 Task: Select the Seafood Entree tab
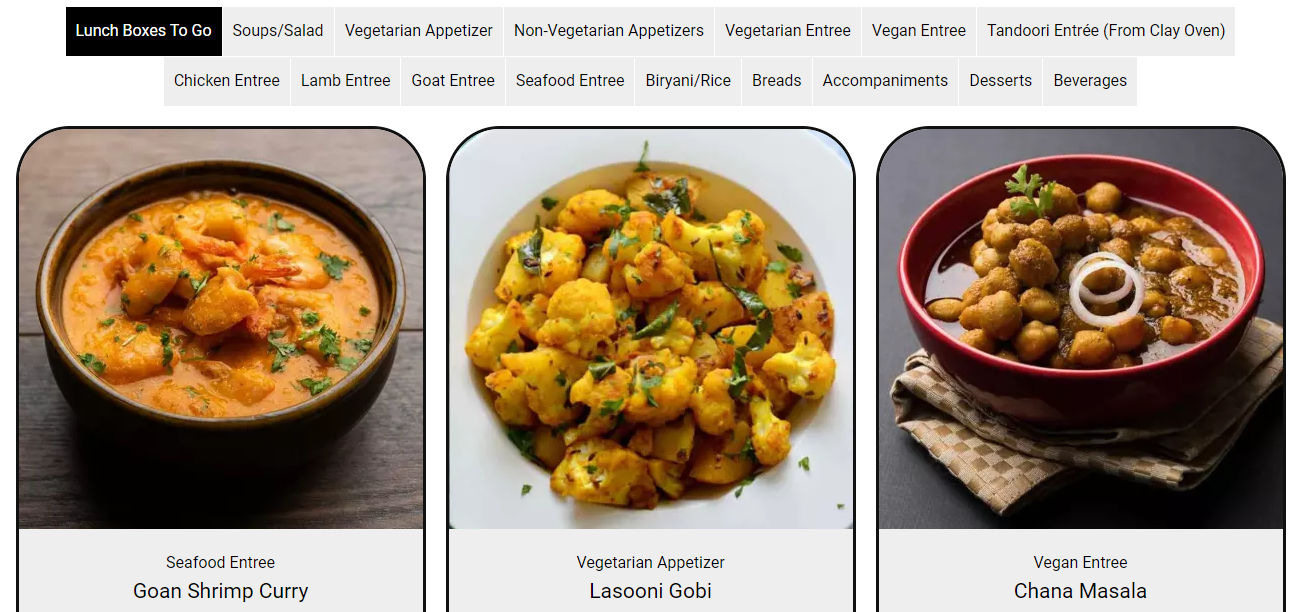coord(570,81)
